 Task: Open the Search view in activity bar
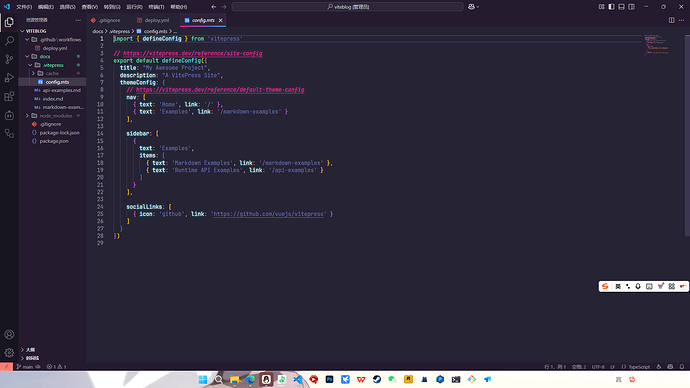[x=9, y=41]
